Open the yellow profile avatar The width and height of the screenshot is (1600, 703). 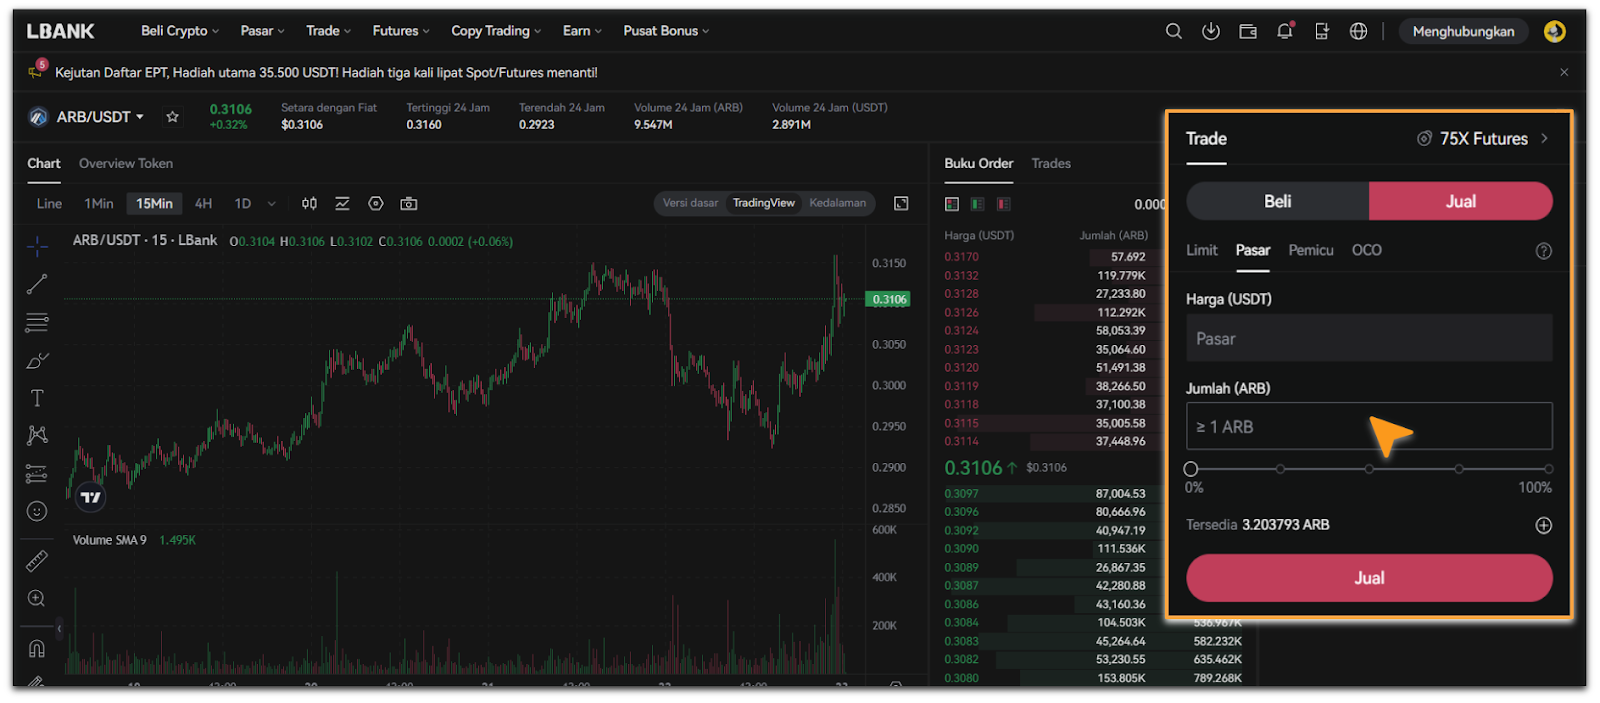coord(1554,31)
